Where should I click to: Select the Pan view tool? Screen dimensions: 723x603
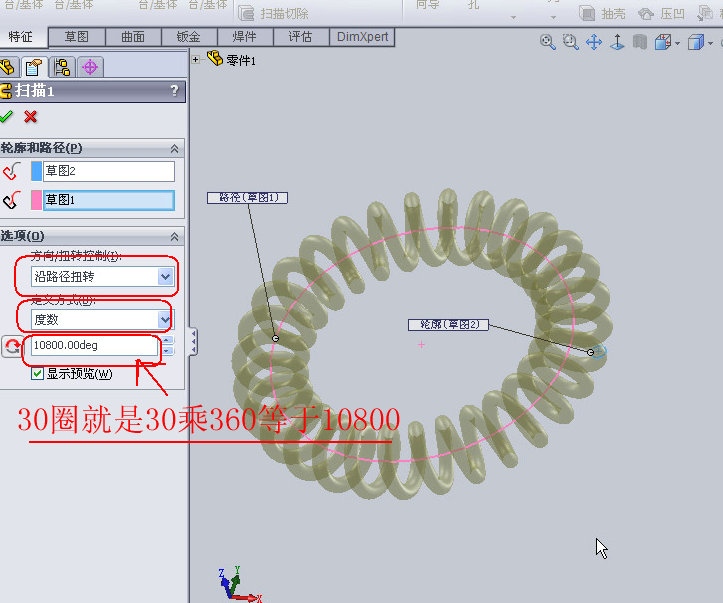click(594, 42)
